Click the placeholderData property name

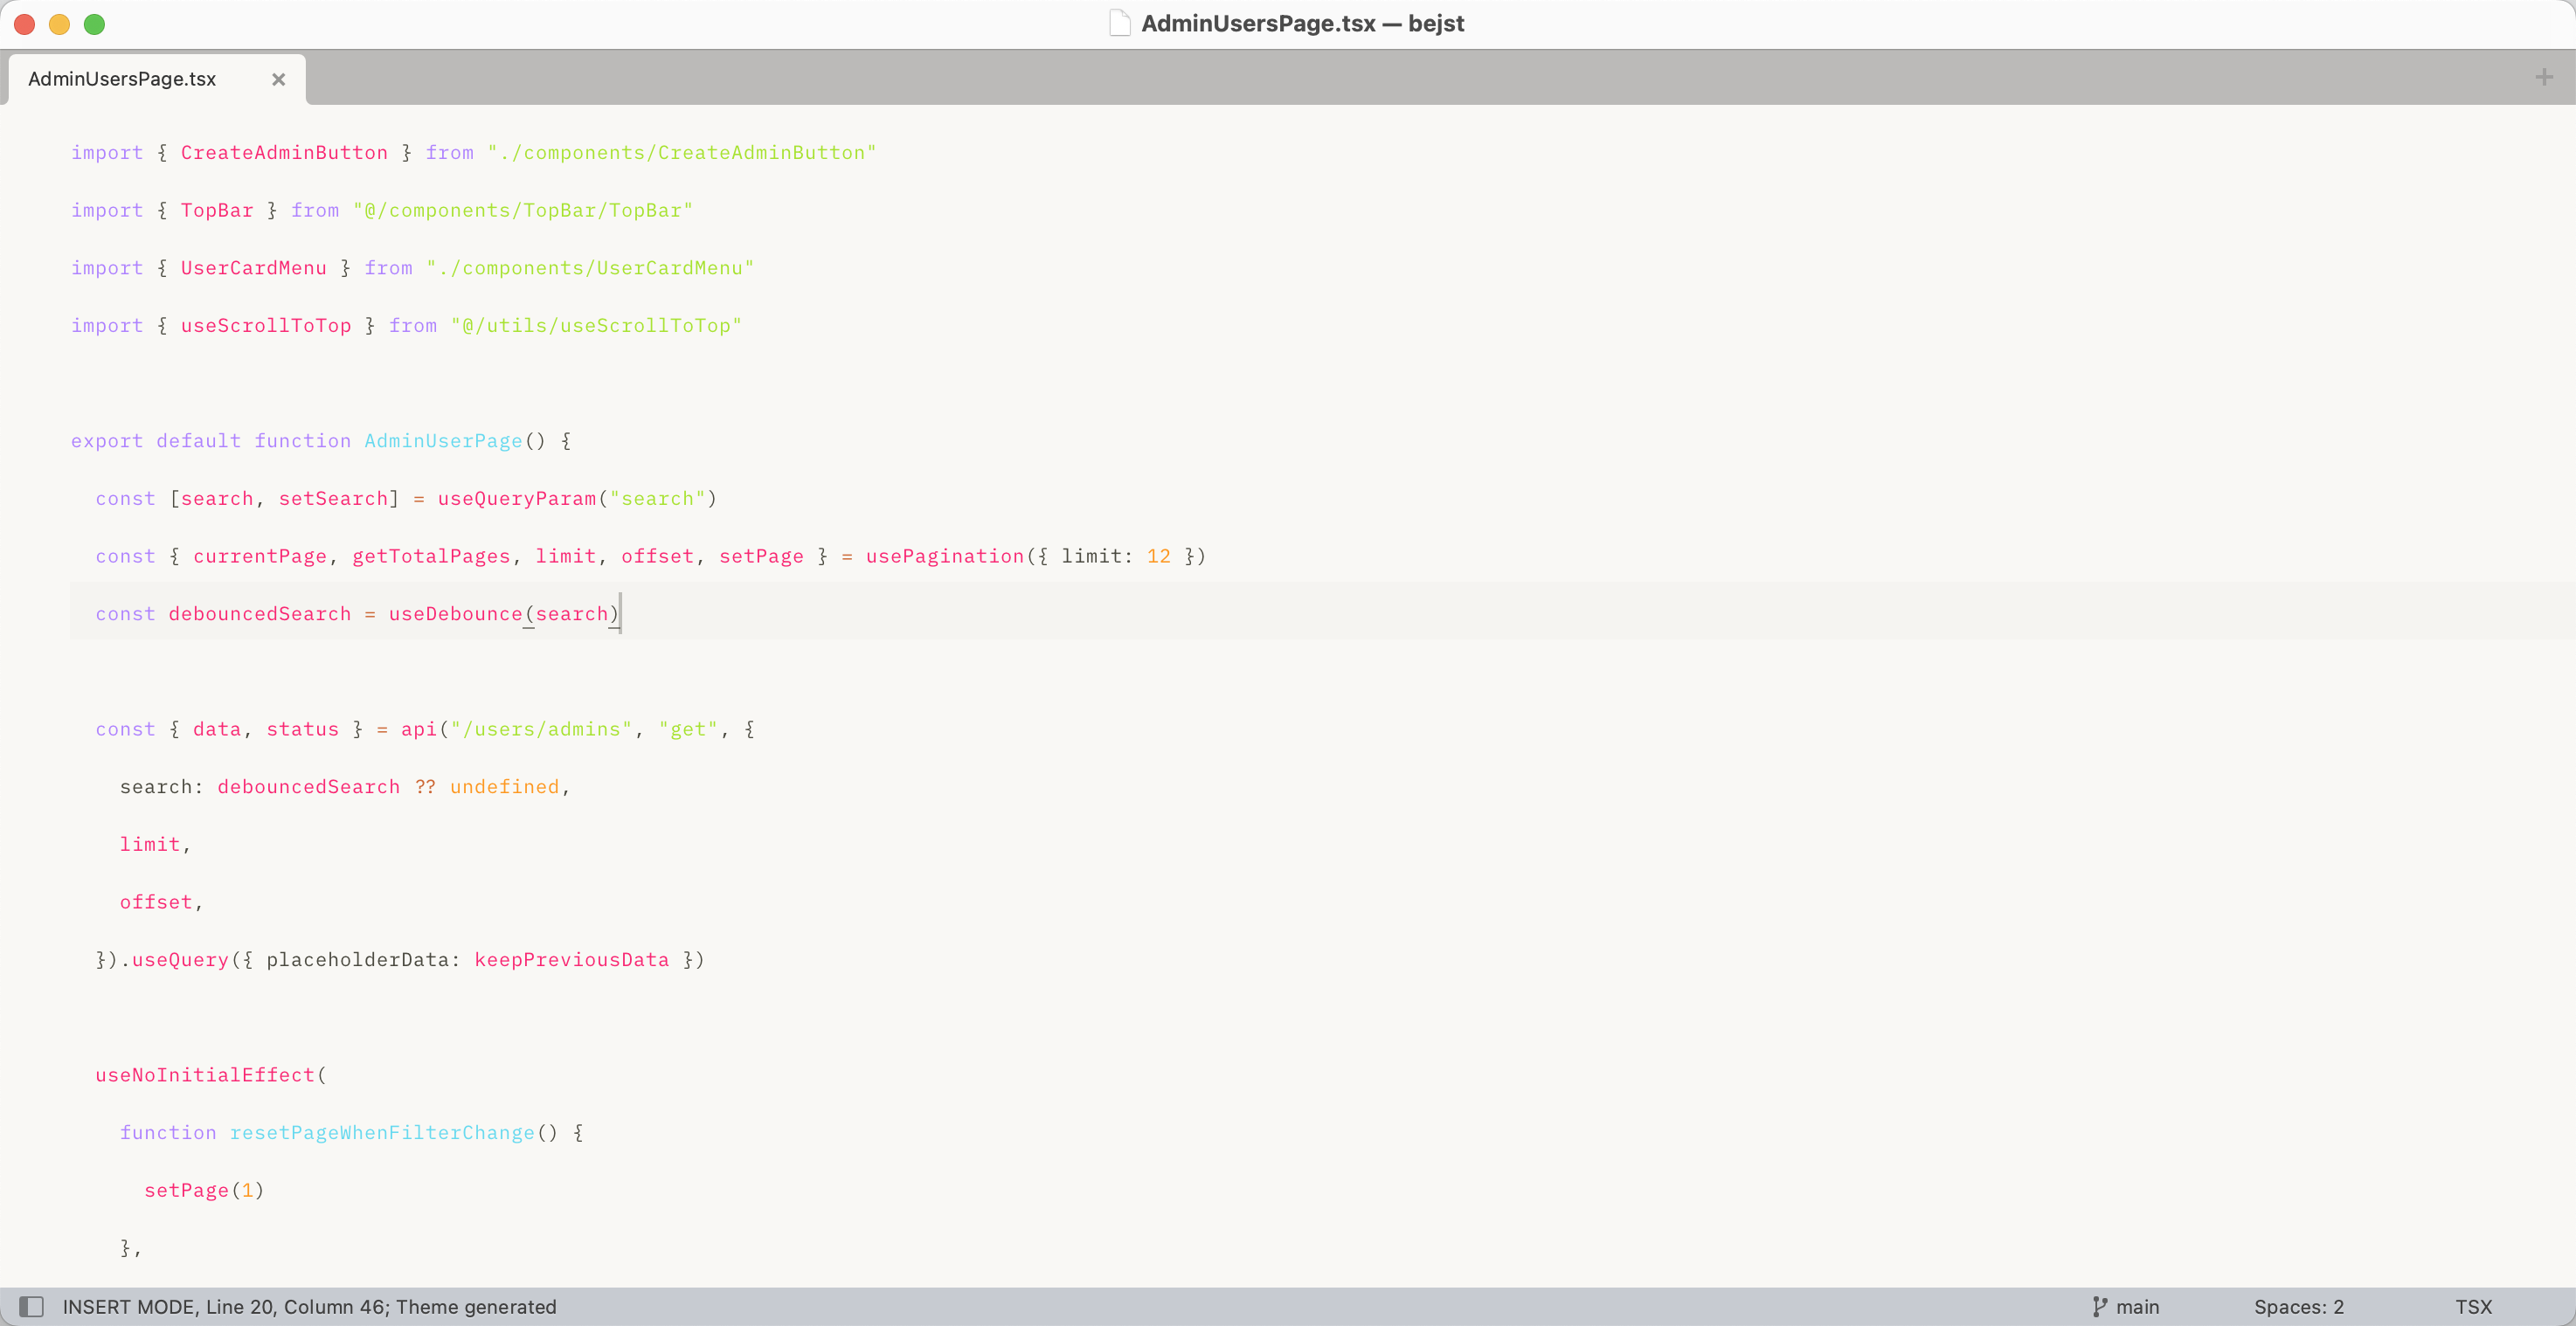(357, 960)
